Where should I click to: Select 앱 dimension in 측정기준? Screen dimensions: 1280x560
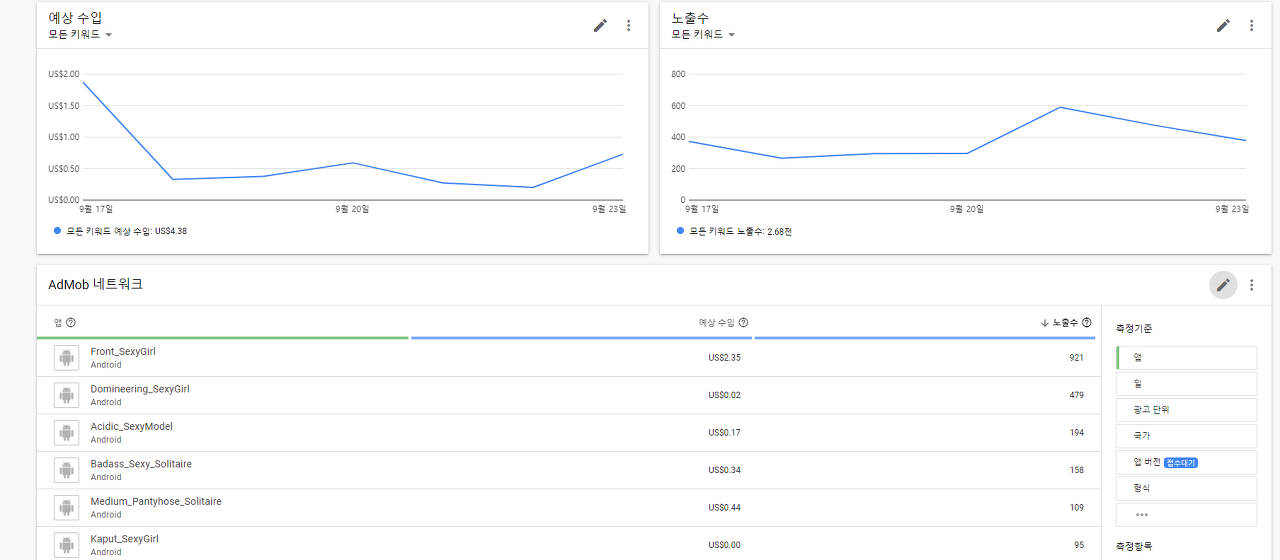tap(1186, 358)
